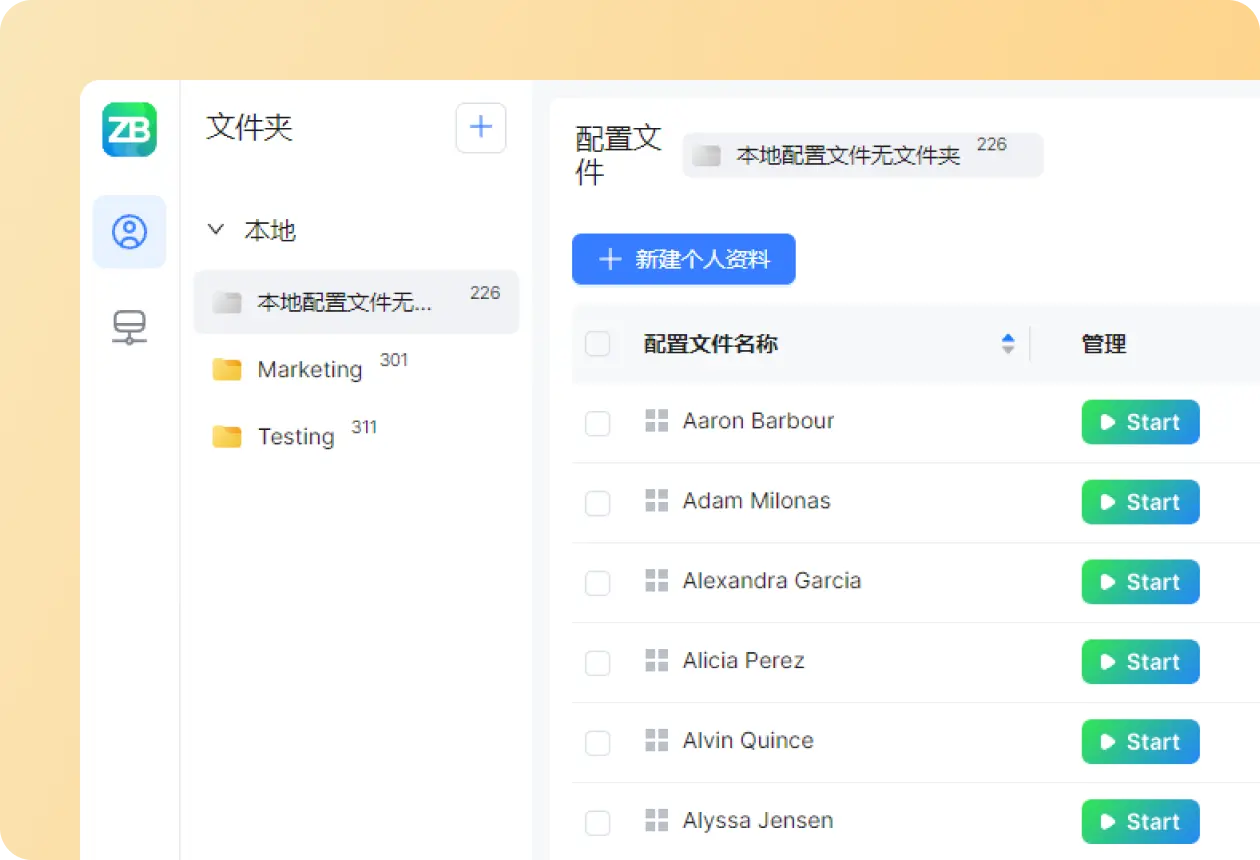This screenshot has height=860, width=1260.
Task: Click the 本地配置文件无文件夹 header tag
Action: click(861, 156)
